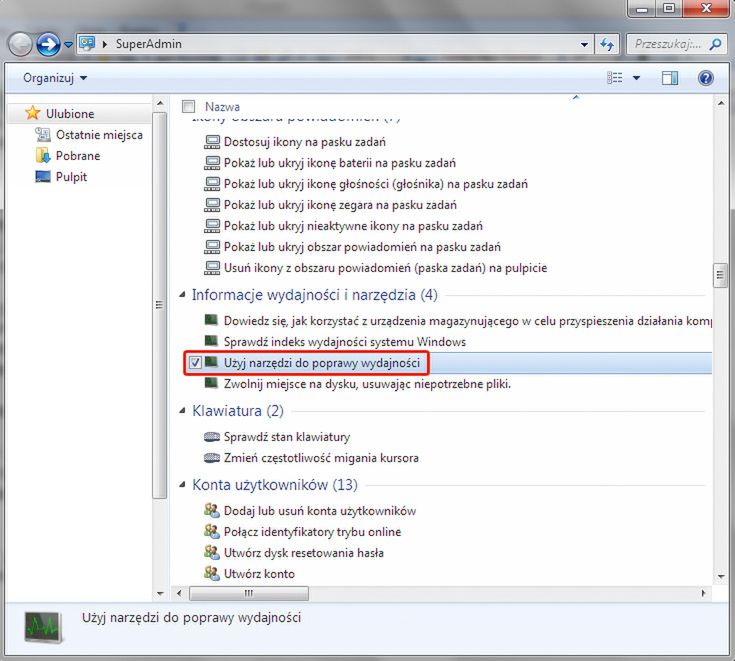This screenshot has width=735, height=661.
Task: Click the icon of Dowiedz się, jak korzystać z urządzenia
Action: tap(211, 320)
